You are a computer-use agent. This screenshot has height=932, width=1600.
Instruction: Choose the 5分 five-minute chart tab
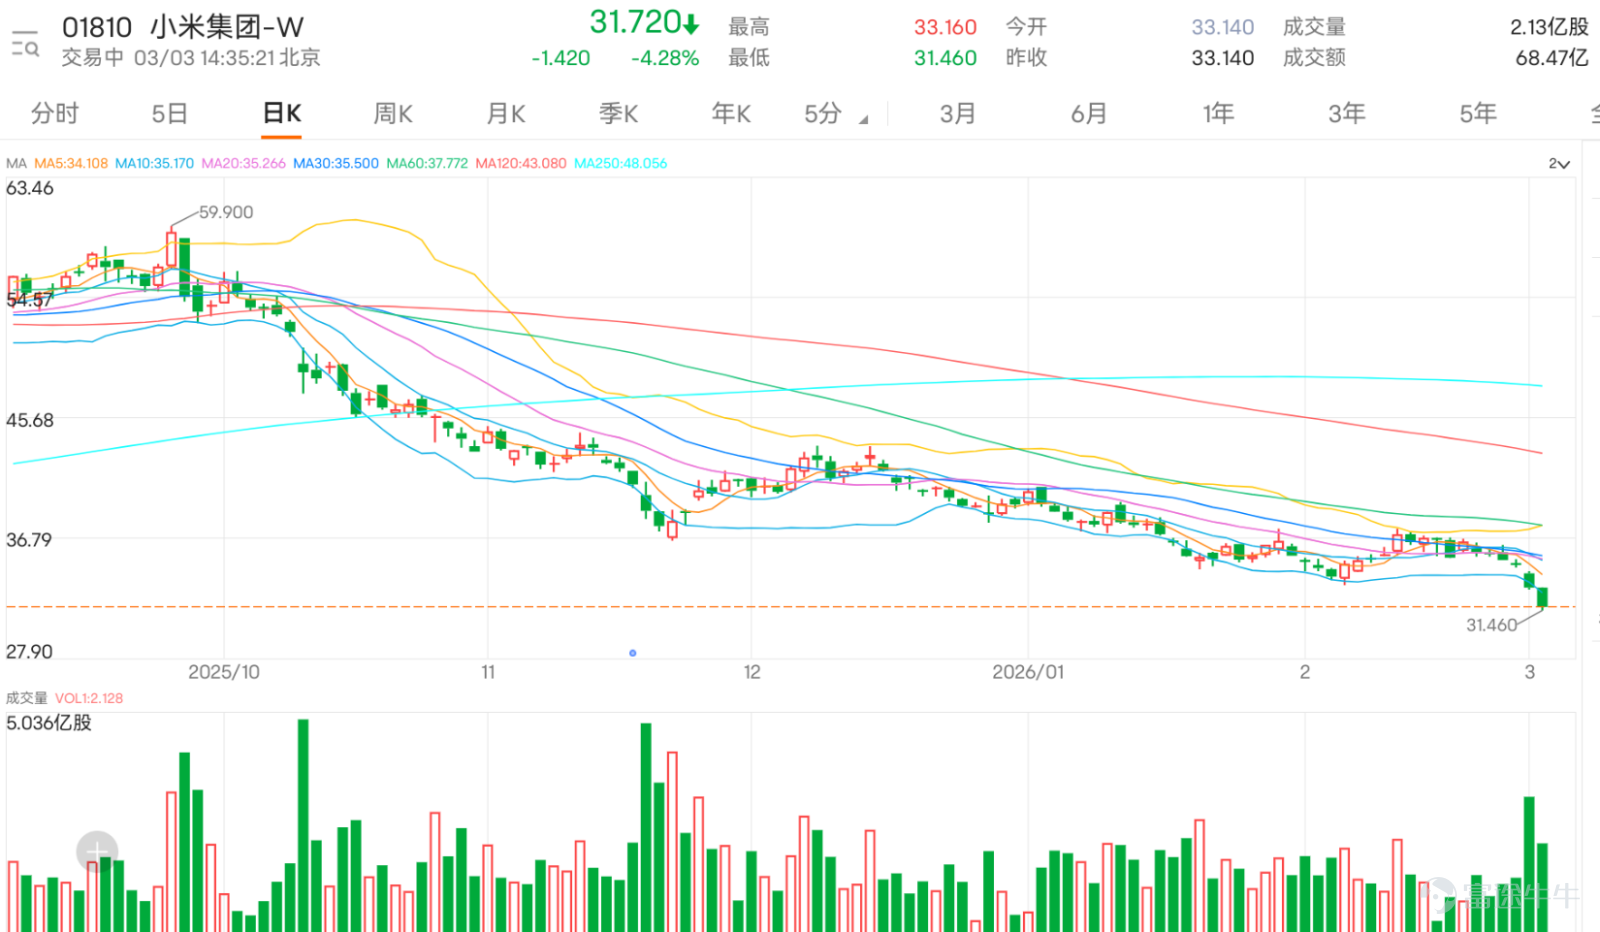pos(823,114)
